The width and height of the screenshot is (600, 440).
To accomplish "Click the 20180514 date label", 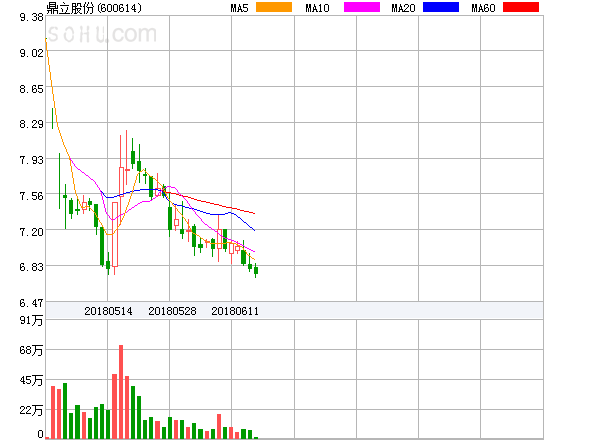I will coord(108,311).
